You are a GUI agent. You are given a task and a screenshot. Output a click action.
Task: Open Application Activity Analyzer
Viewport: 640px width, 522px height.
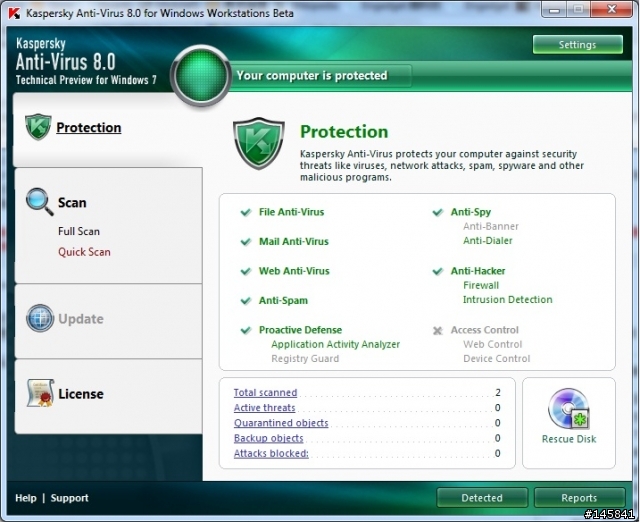[x=336, y=344]
